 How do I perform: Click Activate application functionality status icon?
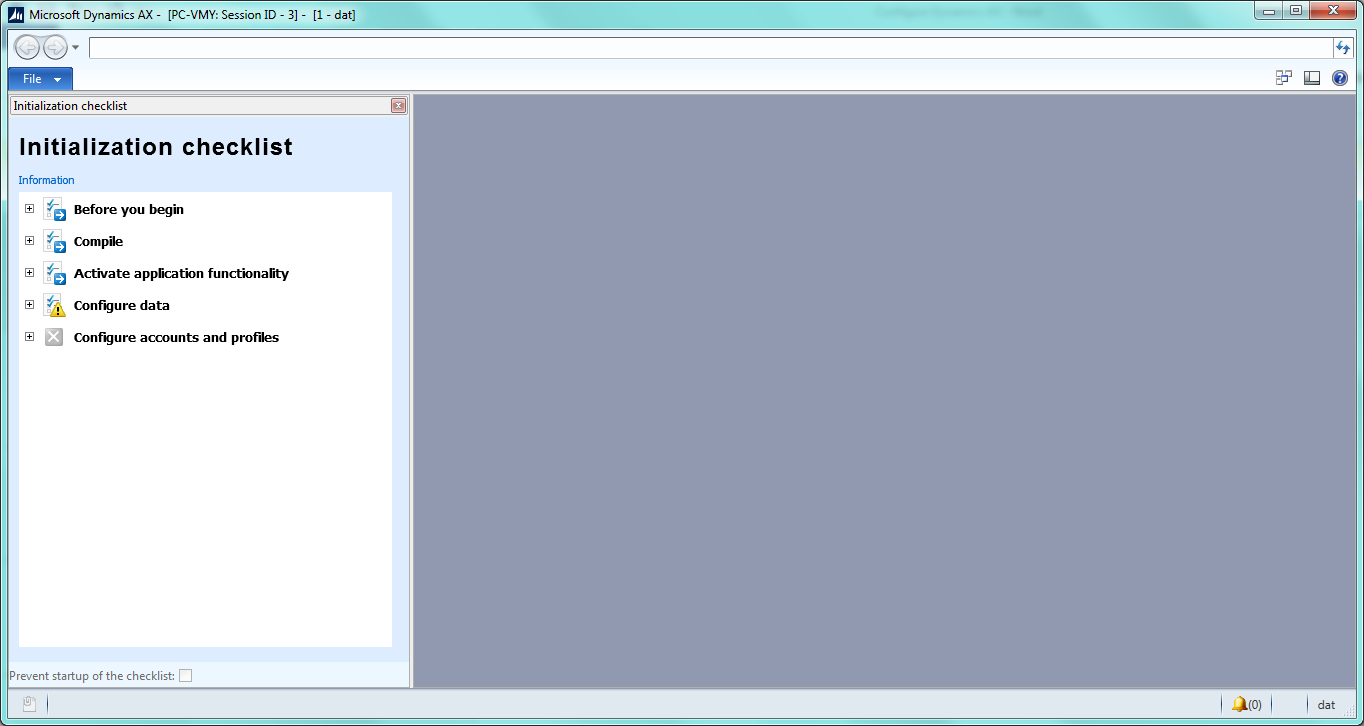(x=55, y=273)
